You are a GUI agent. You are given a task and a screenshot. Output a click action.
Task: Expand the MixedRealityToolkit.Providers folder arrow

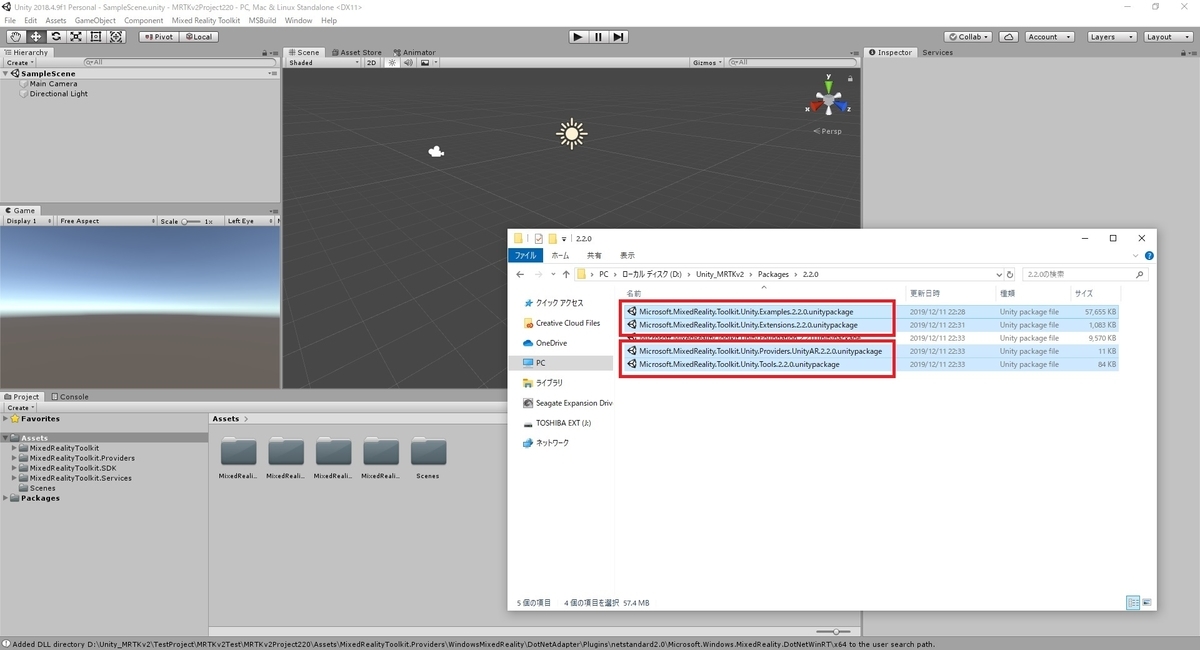click(15, 458)
